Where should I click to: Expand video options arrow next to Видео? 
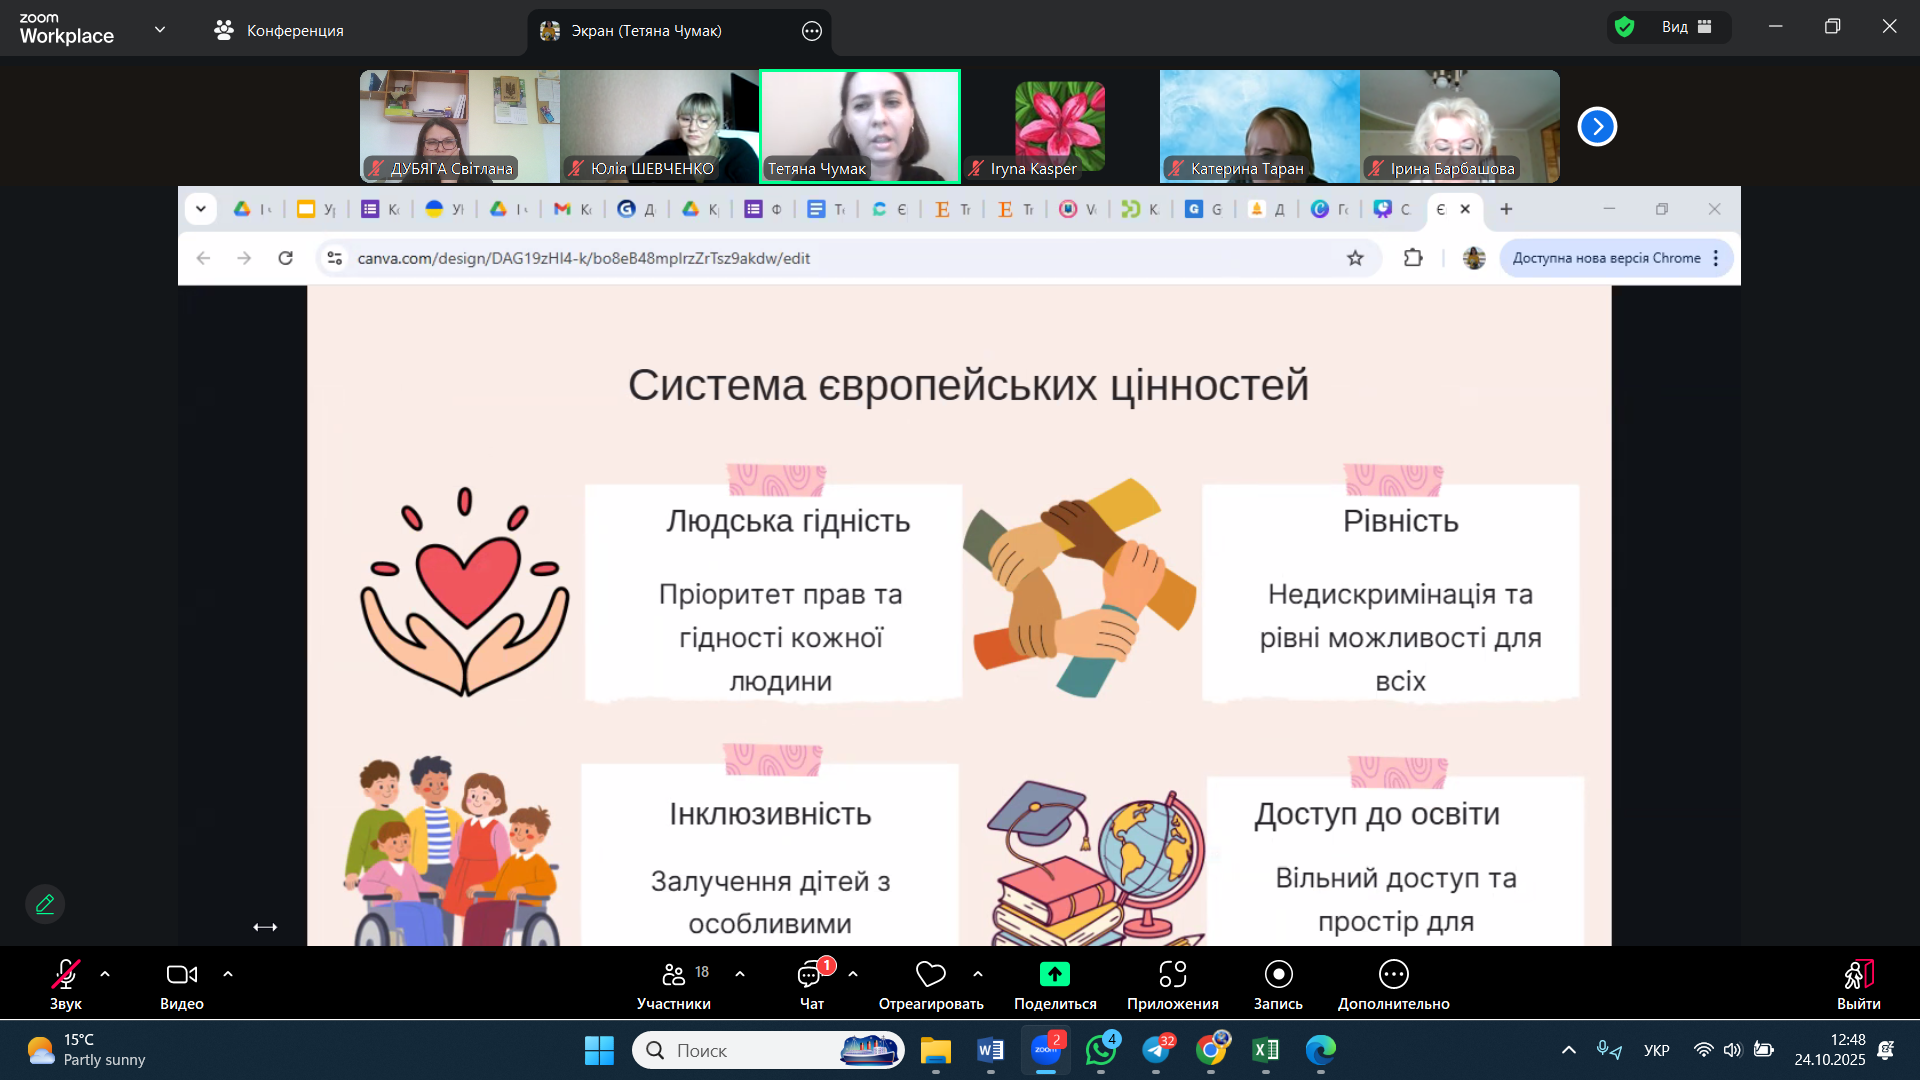click(x=228, y=974)
